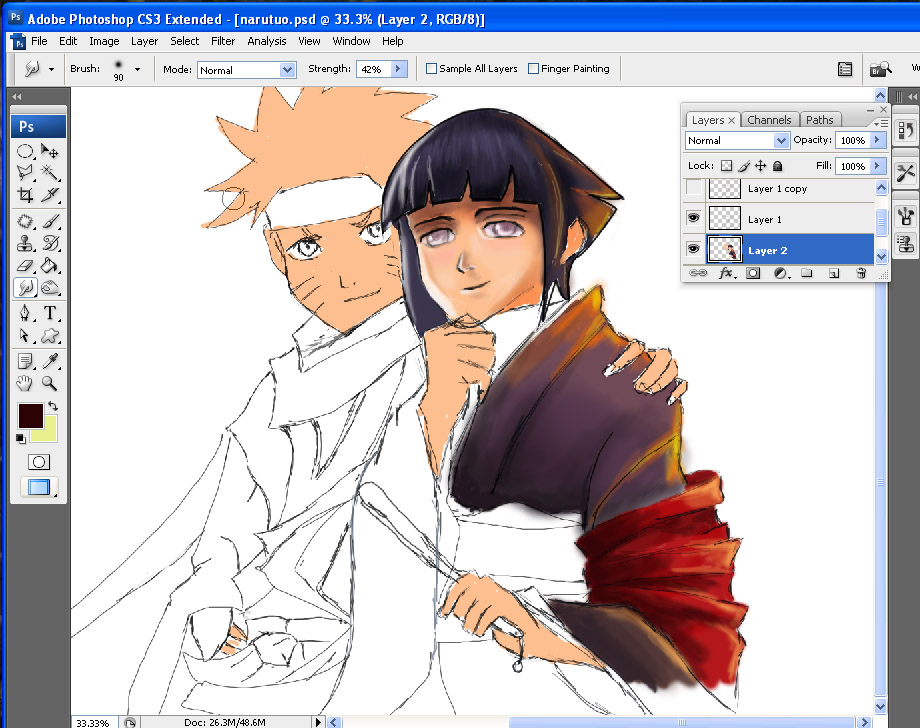Image resolution: width=920 pixels, height=728 pixels.
Task: Toggle lock position
Action: pyautogui.click(x=760, y=165)
